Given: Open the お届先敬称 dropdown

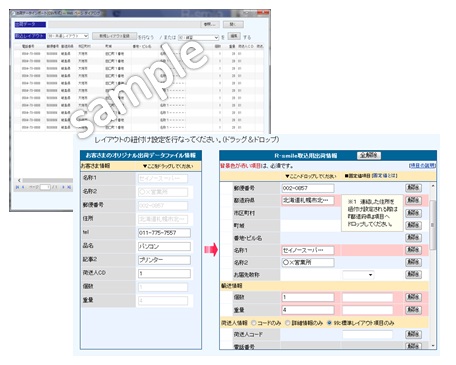Looking at the screenshot, I should click(x=358, y=275).
